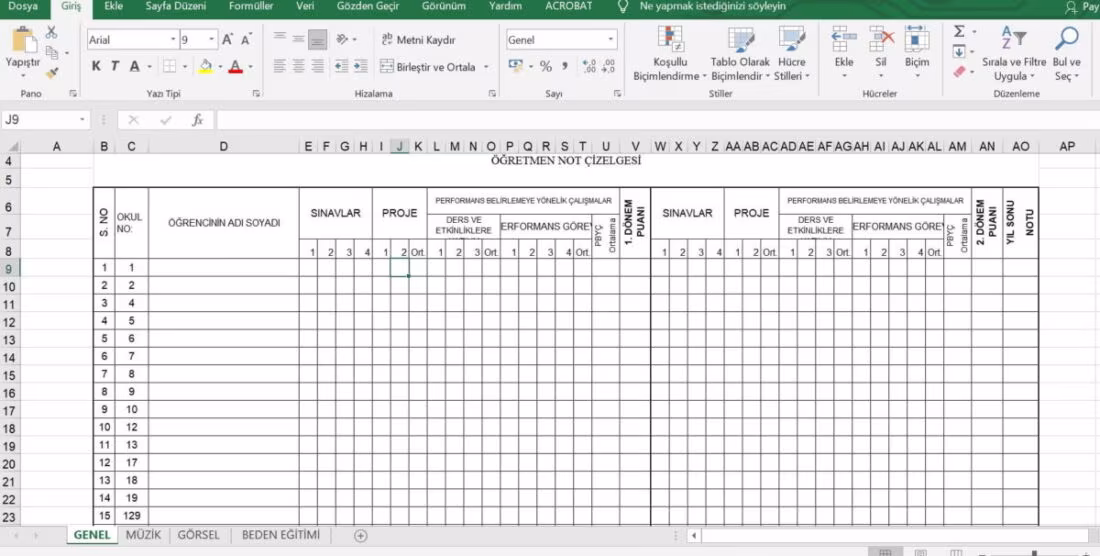Screen dimensions: 1100x556
Task: Click the Copy icon
Action: pyautogui.click(x=51, y=53)
